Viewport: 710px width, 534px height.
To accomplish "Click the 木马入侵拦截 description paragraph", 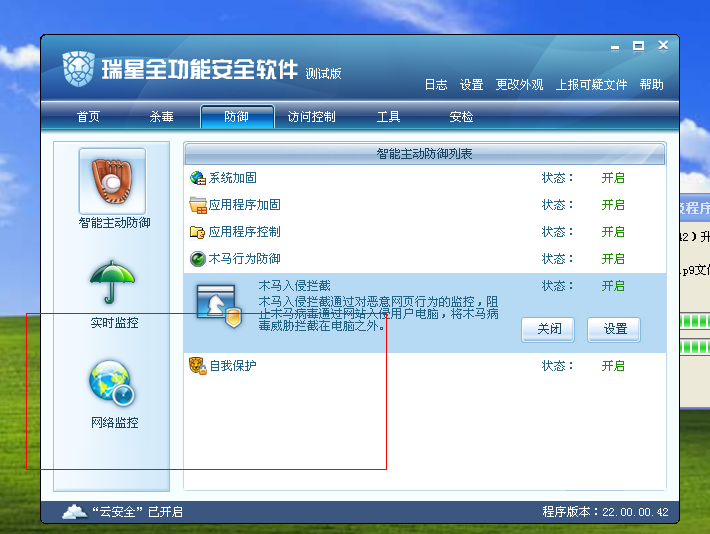I will [x=379, y=313].
